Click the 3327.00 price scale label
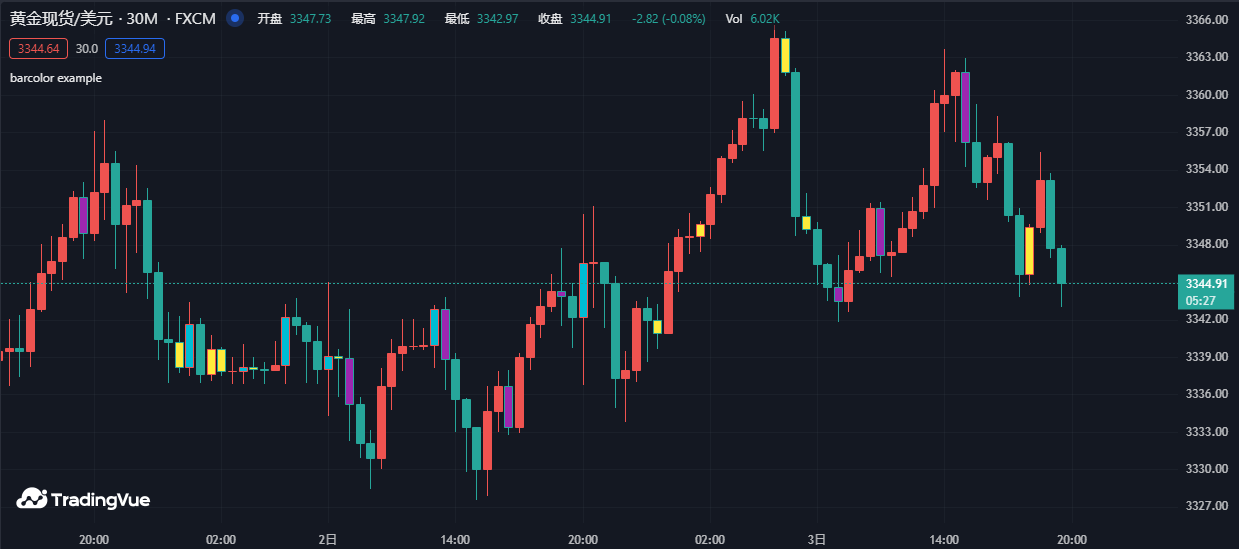The width and height of the screenshot is (1239, 549). pyautogui.click(x=1205, y=506)
